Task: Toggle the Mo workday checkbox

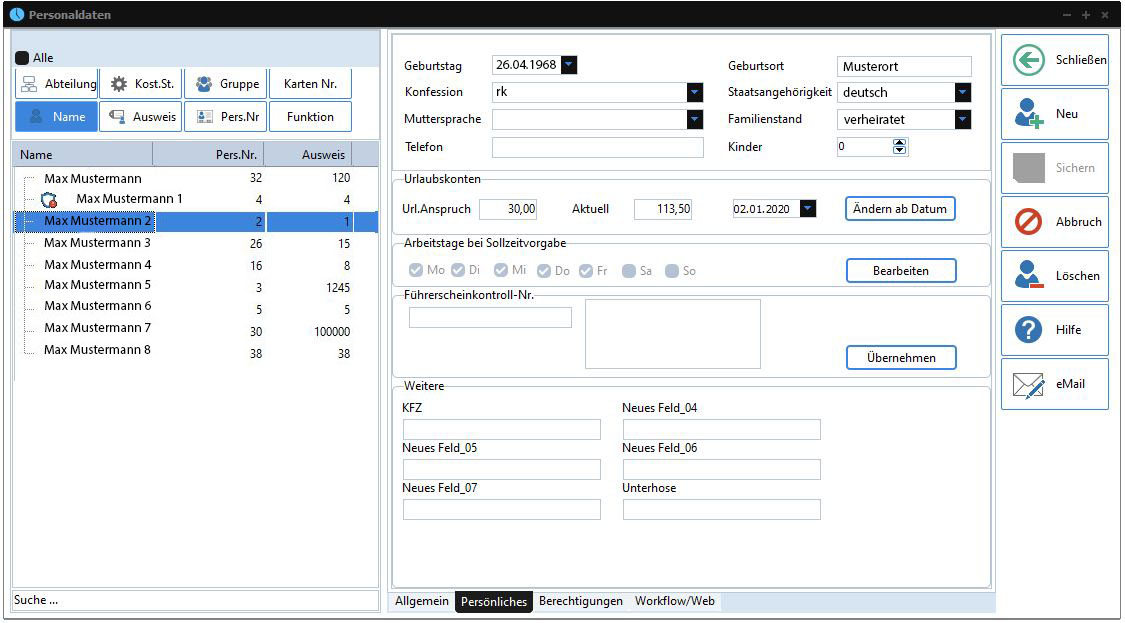Action: pyautogui.click(x=416, y=271)
